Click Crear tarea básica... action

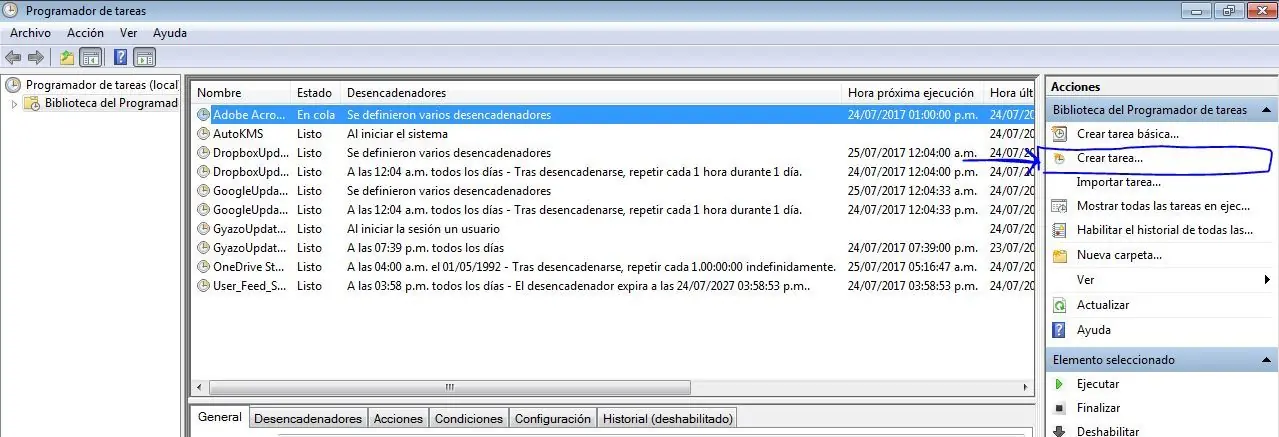(x=1127, y=133)
